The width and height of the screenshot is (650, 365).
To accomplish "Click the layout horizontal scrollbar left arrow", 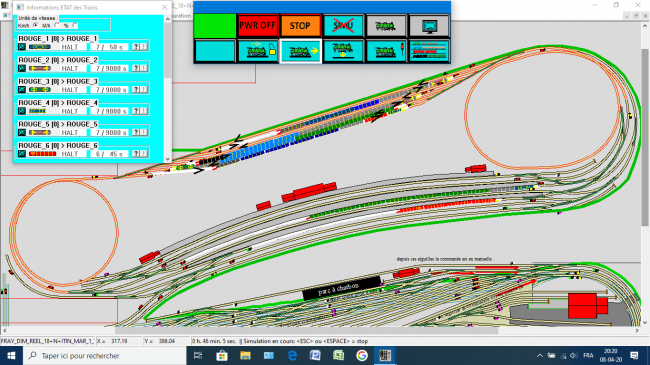I will (x=4, y=331).
